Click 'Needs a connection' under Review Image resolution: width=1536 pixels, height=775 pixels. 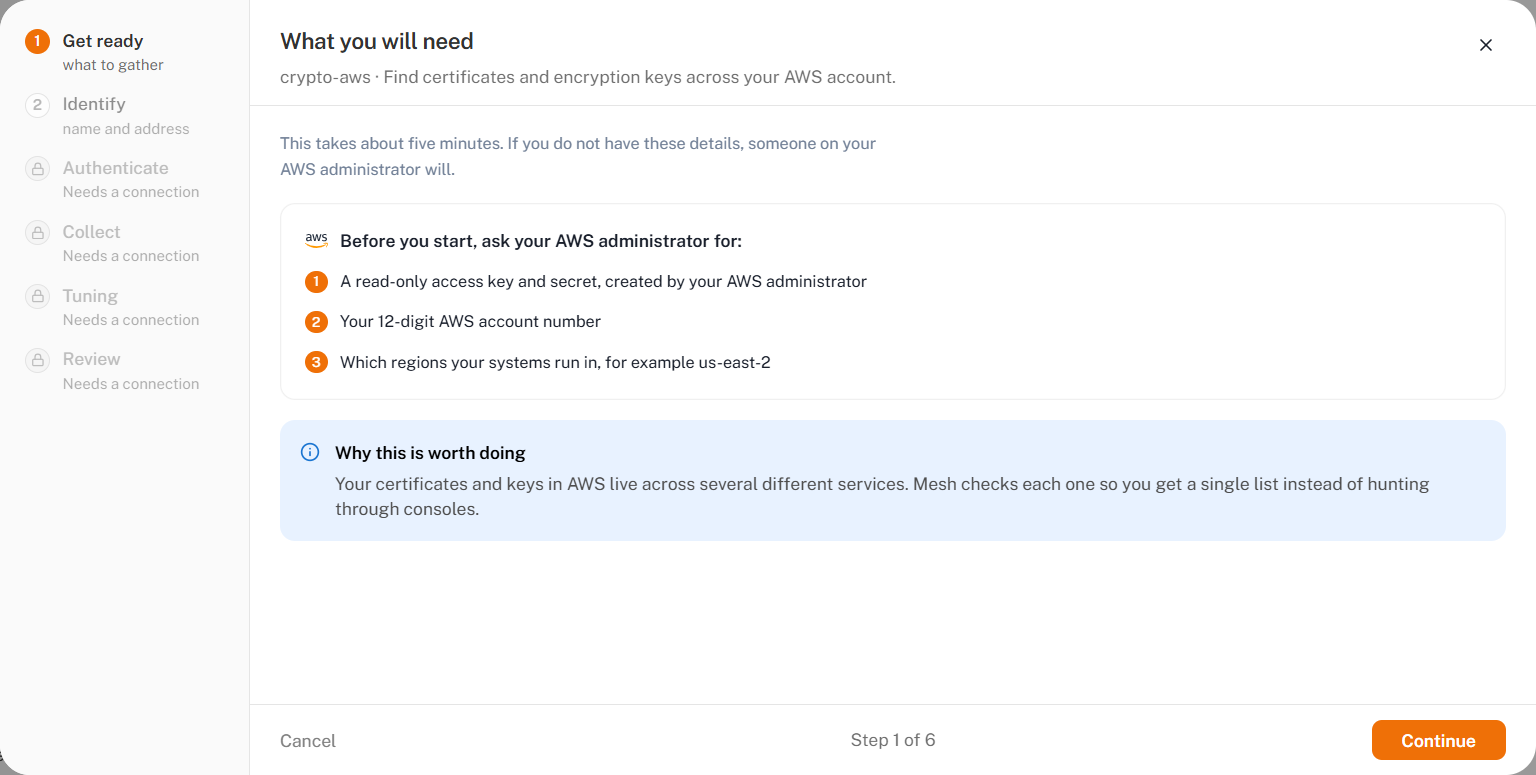[131, 384]
